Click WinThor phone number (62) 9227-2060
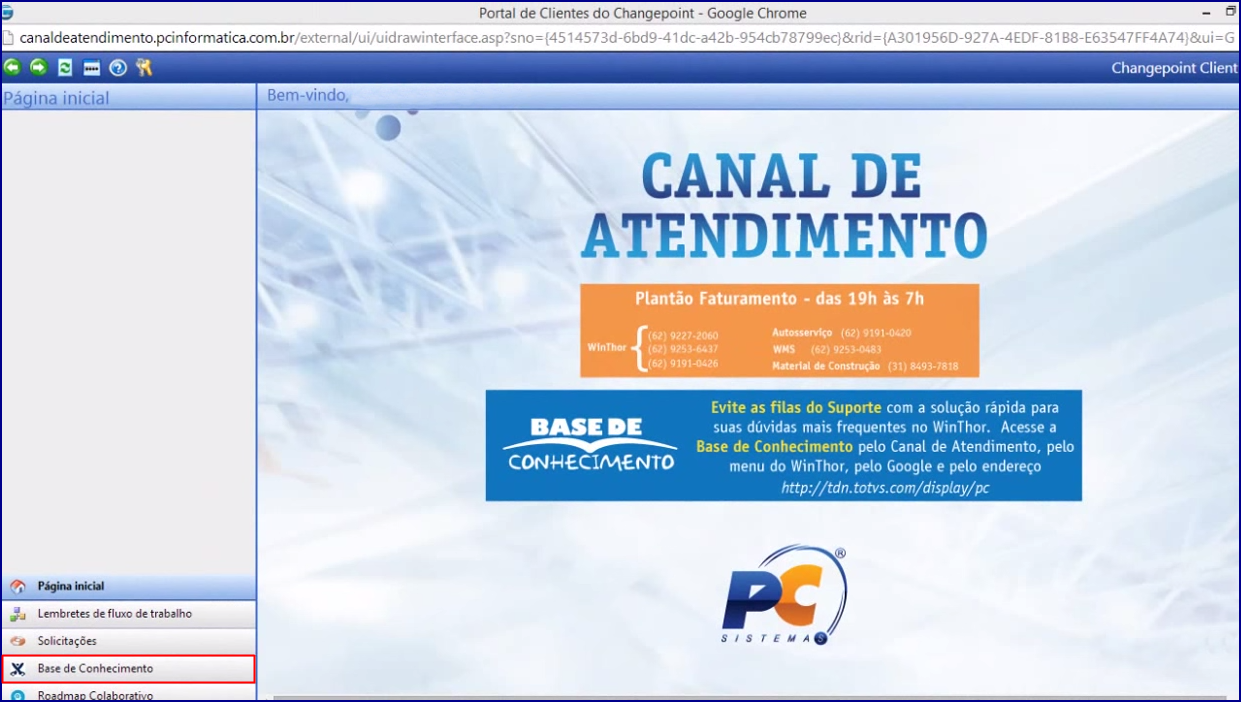This screenshot has height=702, width=1241. click(x=683, y=336)
